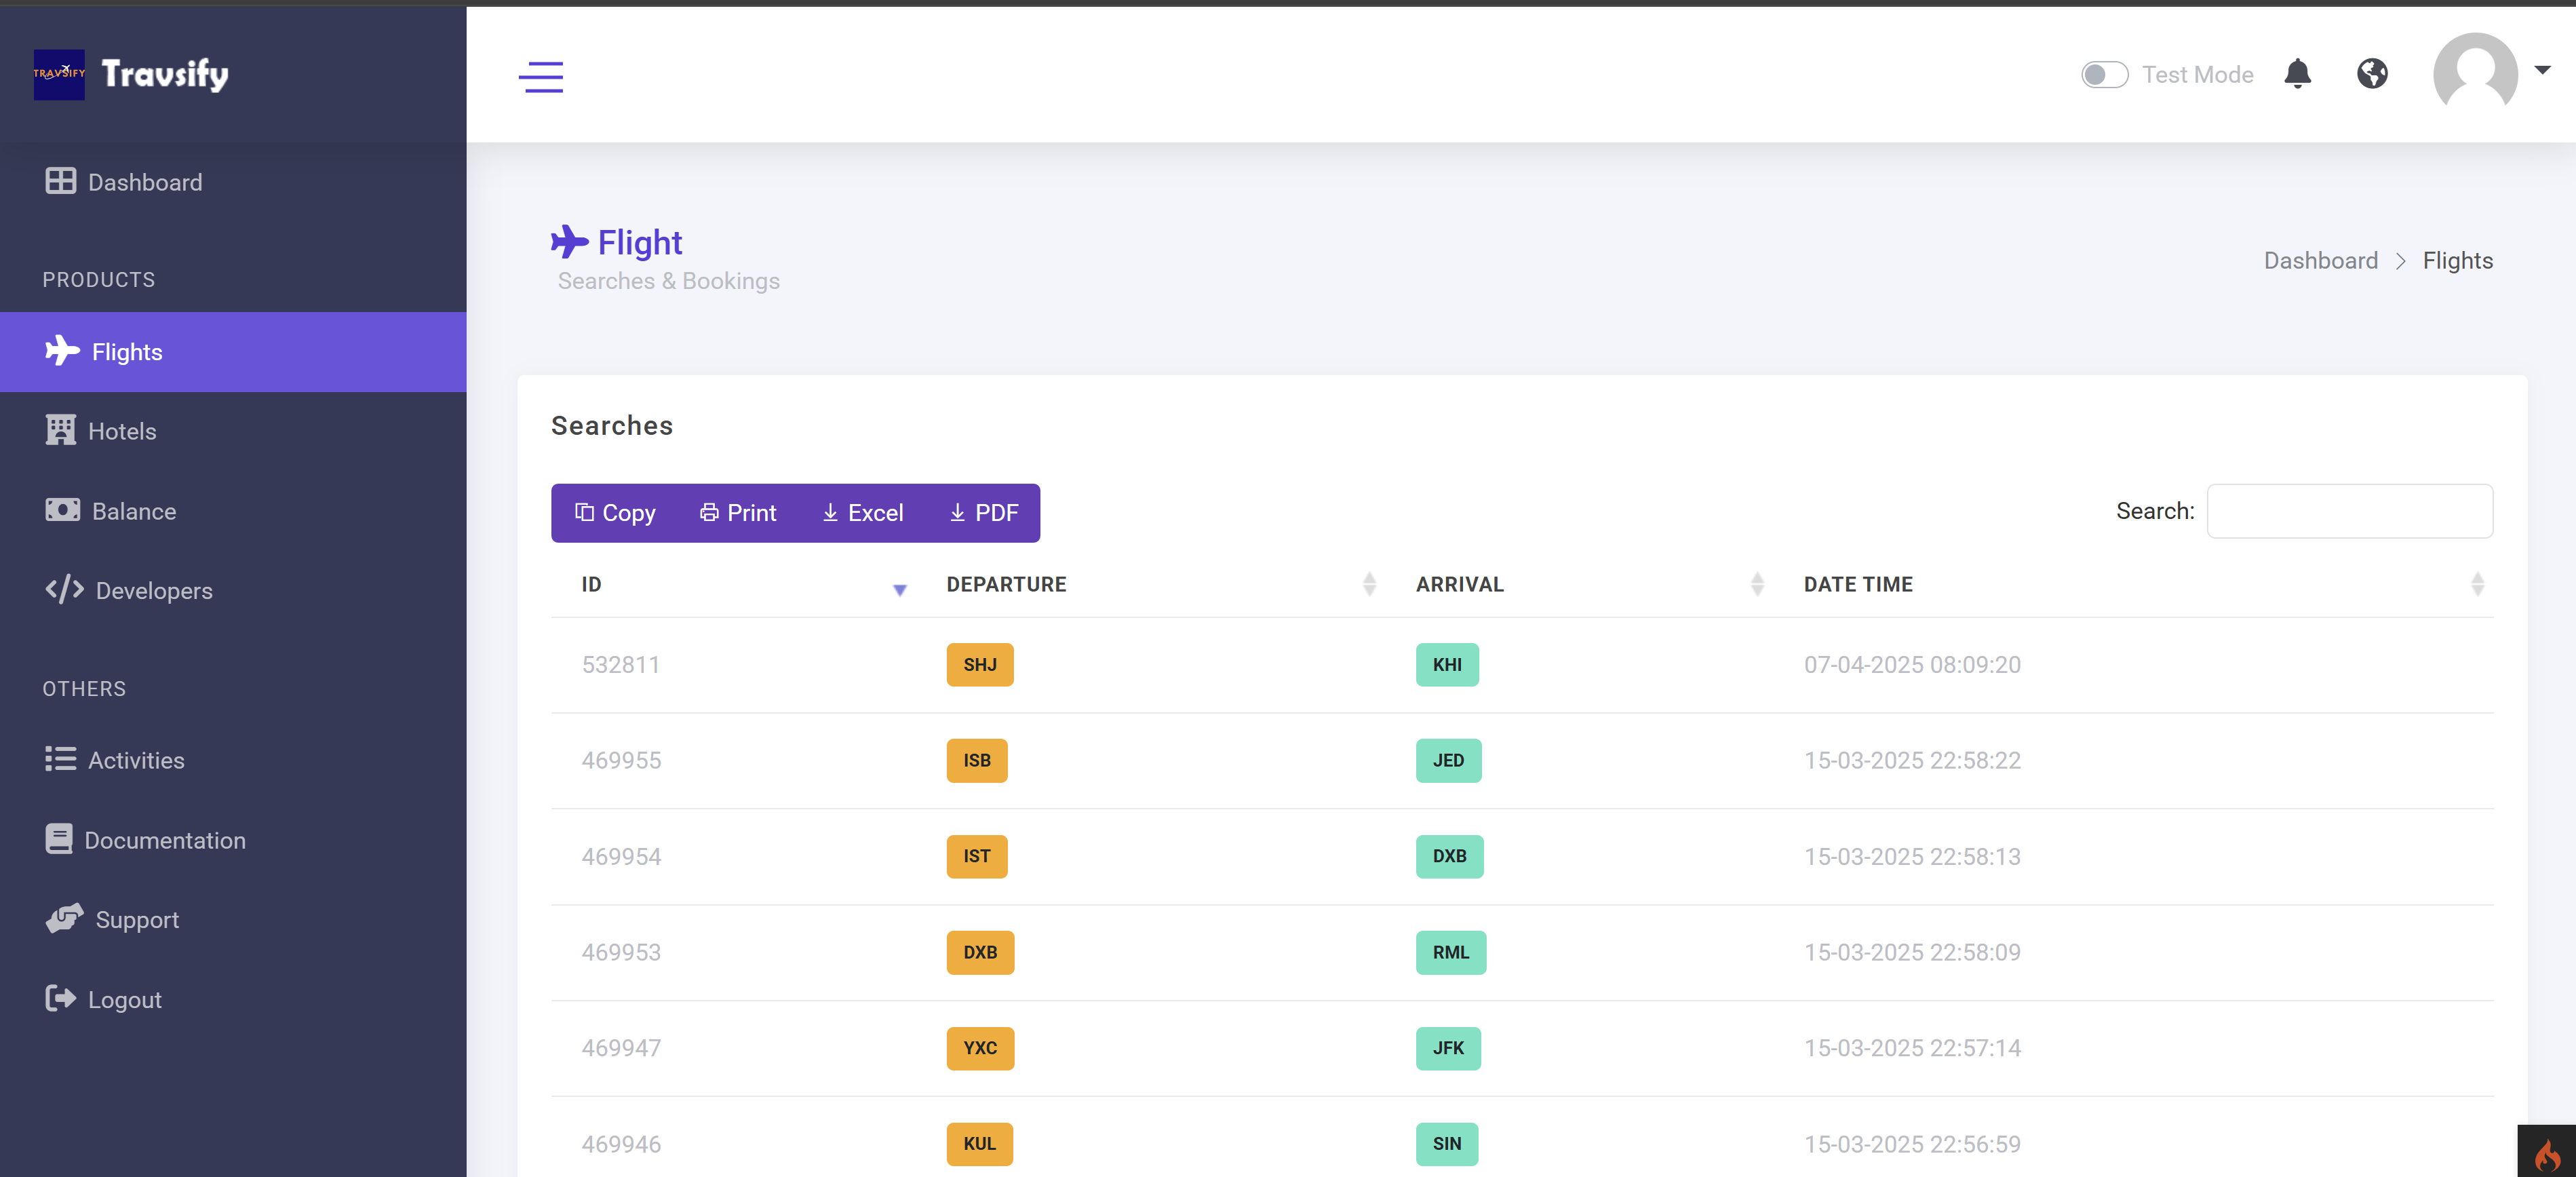Go to Dashboard in sidebar
Screen dimensions: 2576x1177
point(144,182)
